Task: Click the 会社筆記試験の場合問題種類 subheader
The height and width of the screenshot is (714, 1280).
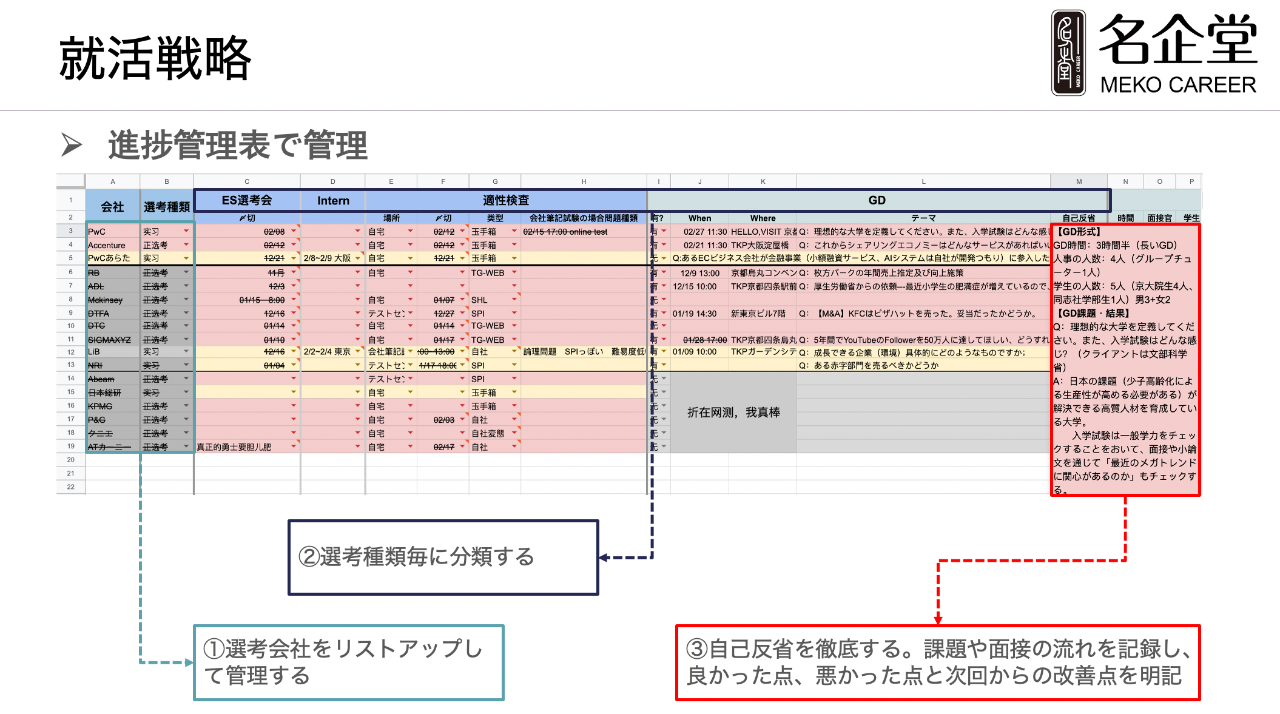Action: [583, 218]
